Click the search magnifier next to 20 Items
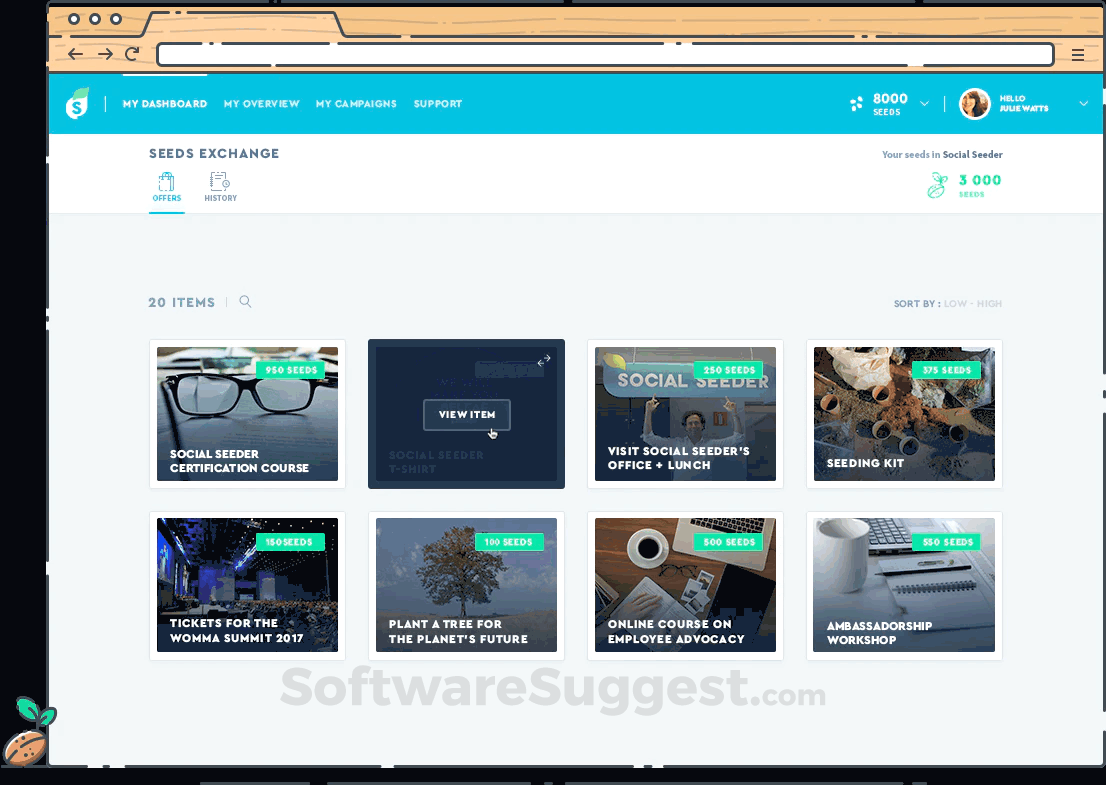Viewport: 1106px width, 785px height. click(245, 302)
